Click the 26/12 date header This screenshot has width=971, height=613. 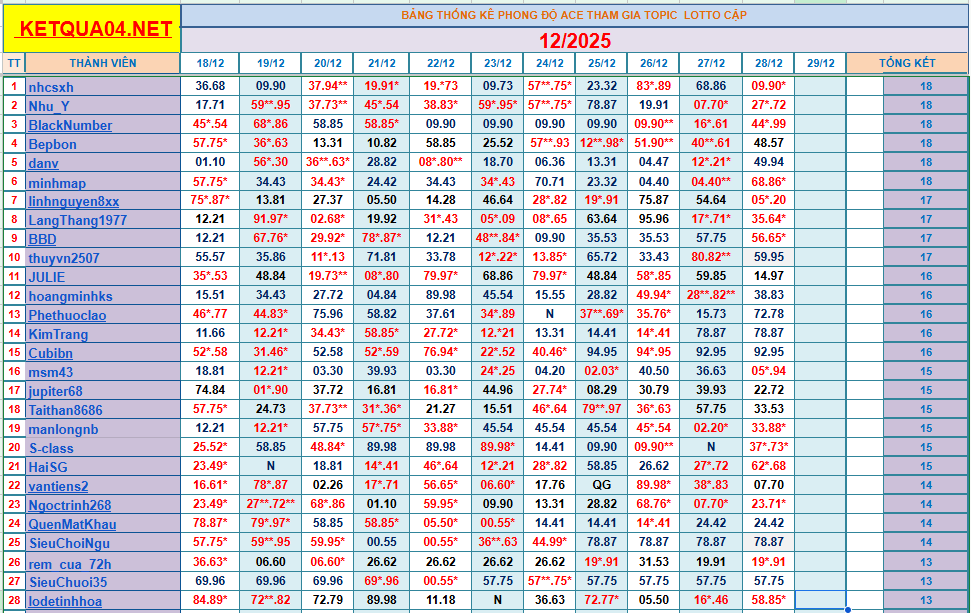pos(654,63)
